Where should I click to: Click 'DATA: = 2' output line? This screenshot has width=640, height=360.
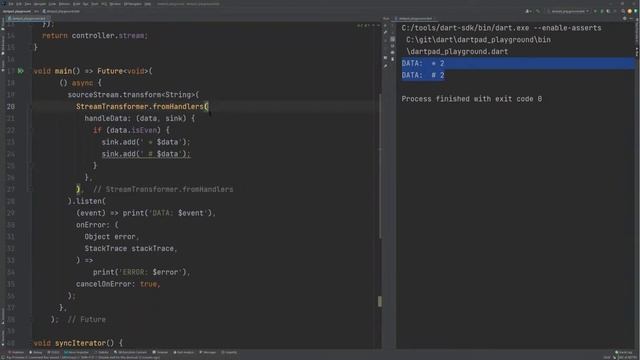(x=422, y=63)
